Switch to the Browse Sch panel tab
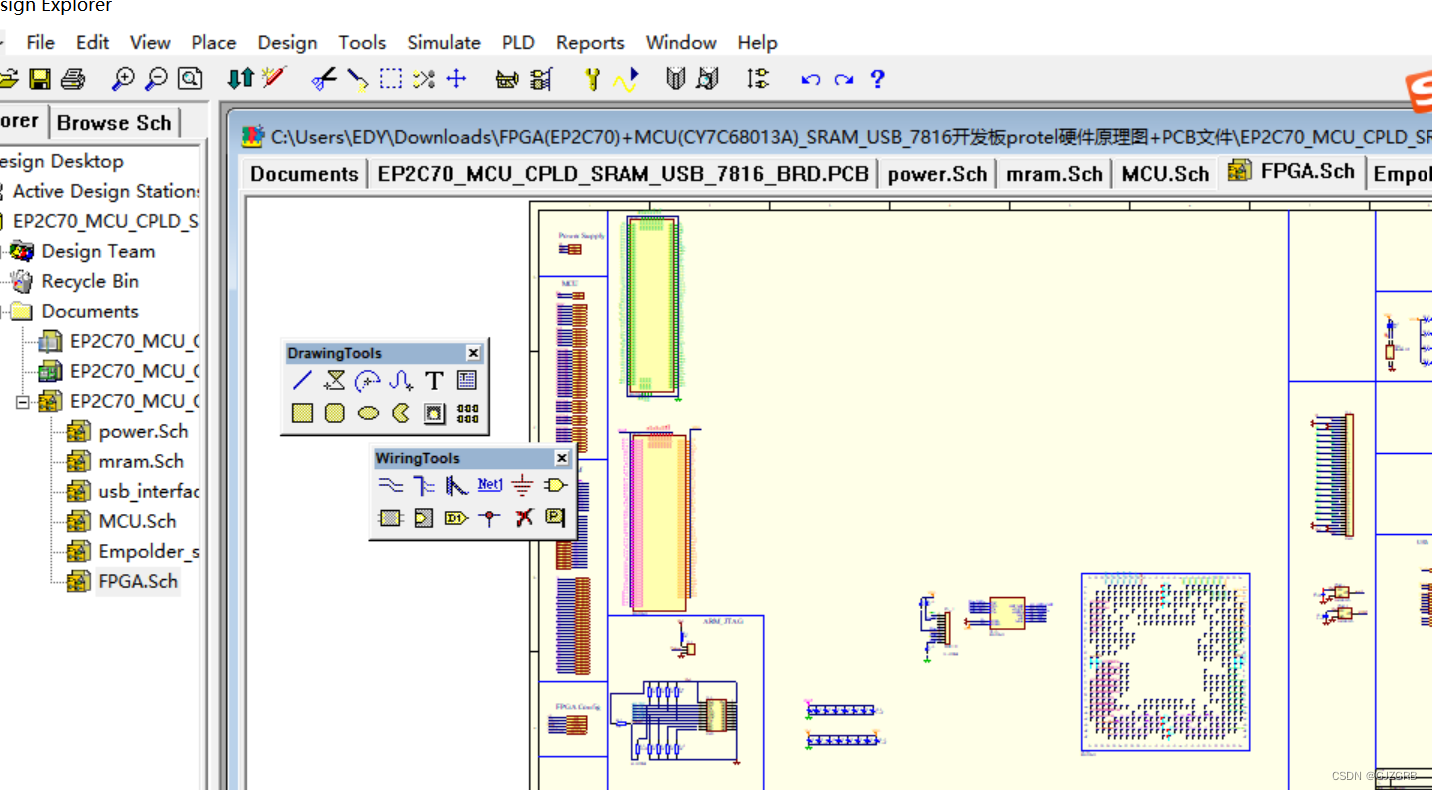Screen dimensions: 1432x790 (113, 122)
